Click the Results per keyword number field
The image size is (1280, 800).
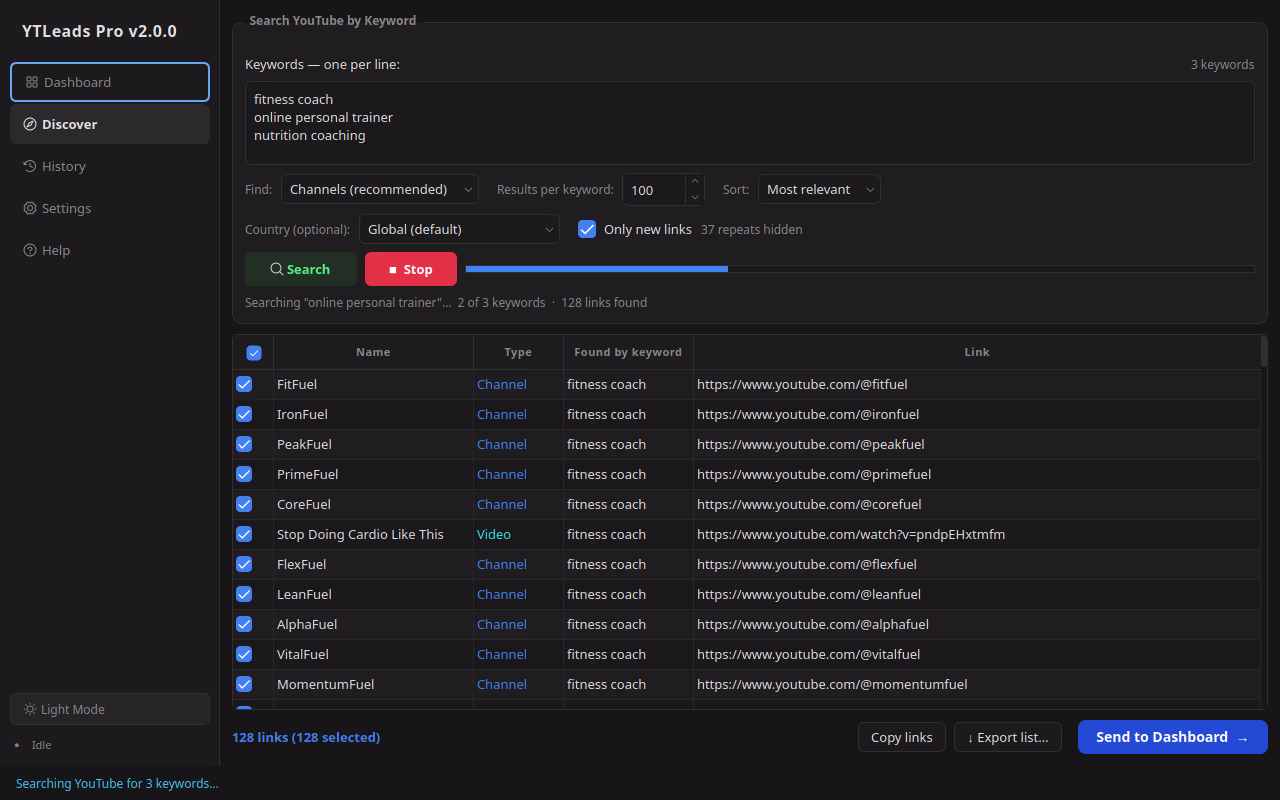coord(654,189)
